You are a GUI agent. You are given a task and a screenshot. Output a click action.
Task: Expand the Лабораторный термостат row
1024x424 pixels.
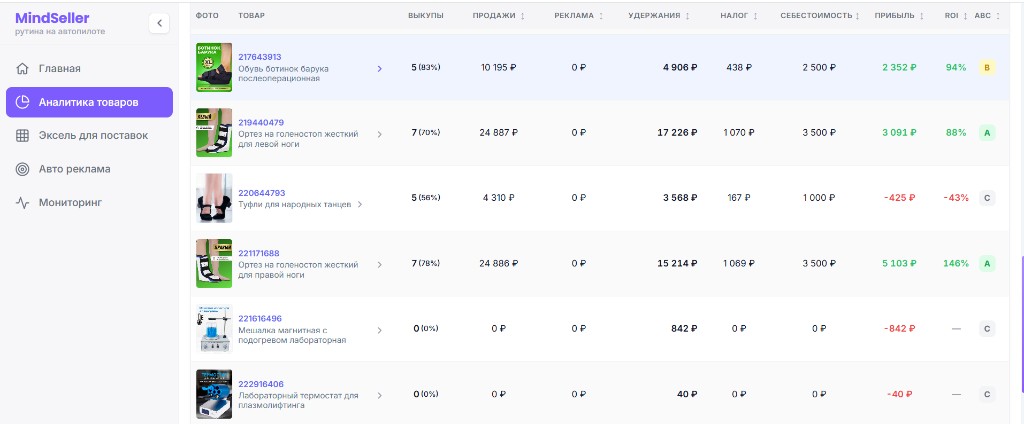tap(379, 395)
